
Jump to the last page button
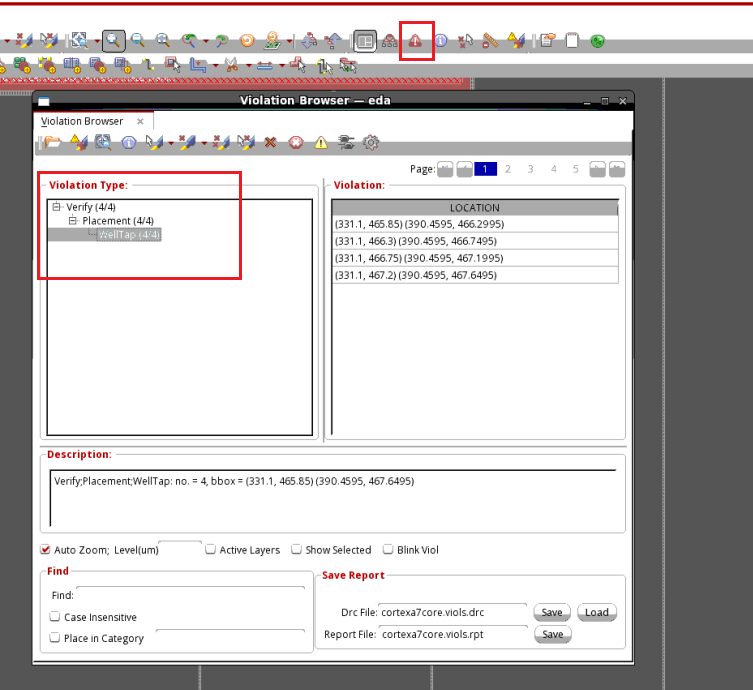(x=617, y=169)
